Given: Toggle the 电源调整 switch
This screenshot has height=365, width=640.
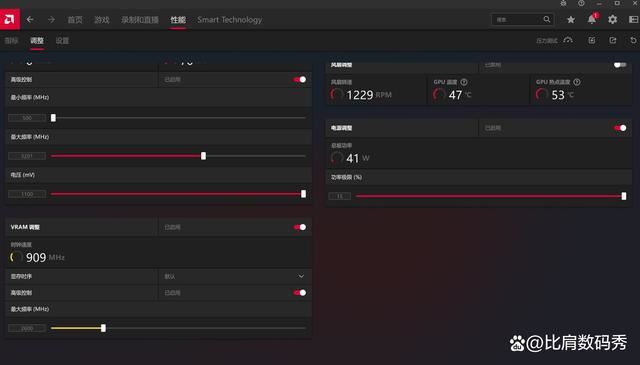Looking at the screenshot, I should point(620,128).
